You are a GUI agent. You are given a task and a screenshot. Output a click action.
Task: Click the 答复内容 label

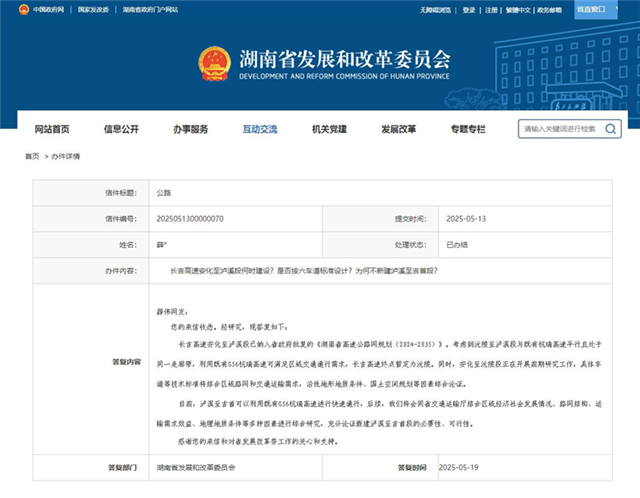(127, 362)
